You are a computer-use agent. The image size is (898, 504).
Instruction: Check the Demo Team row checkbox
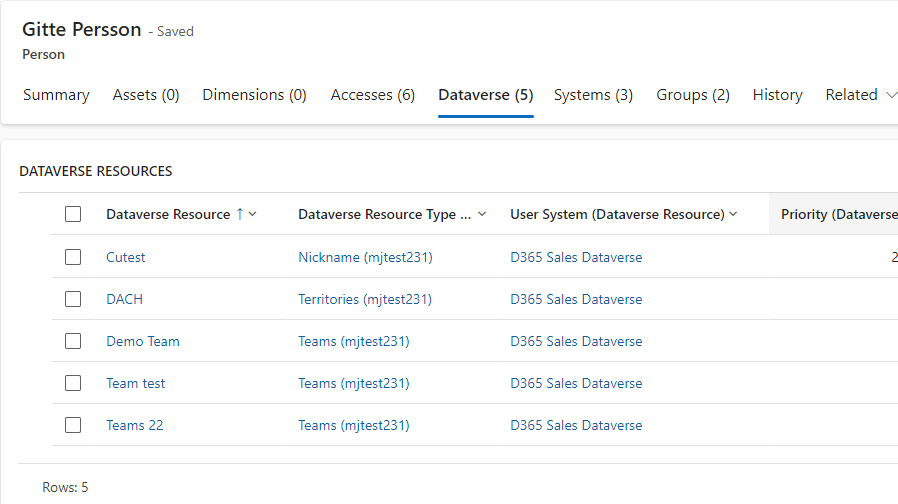(73, 341)
